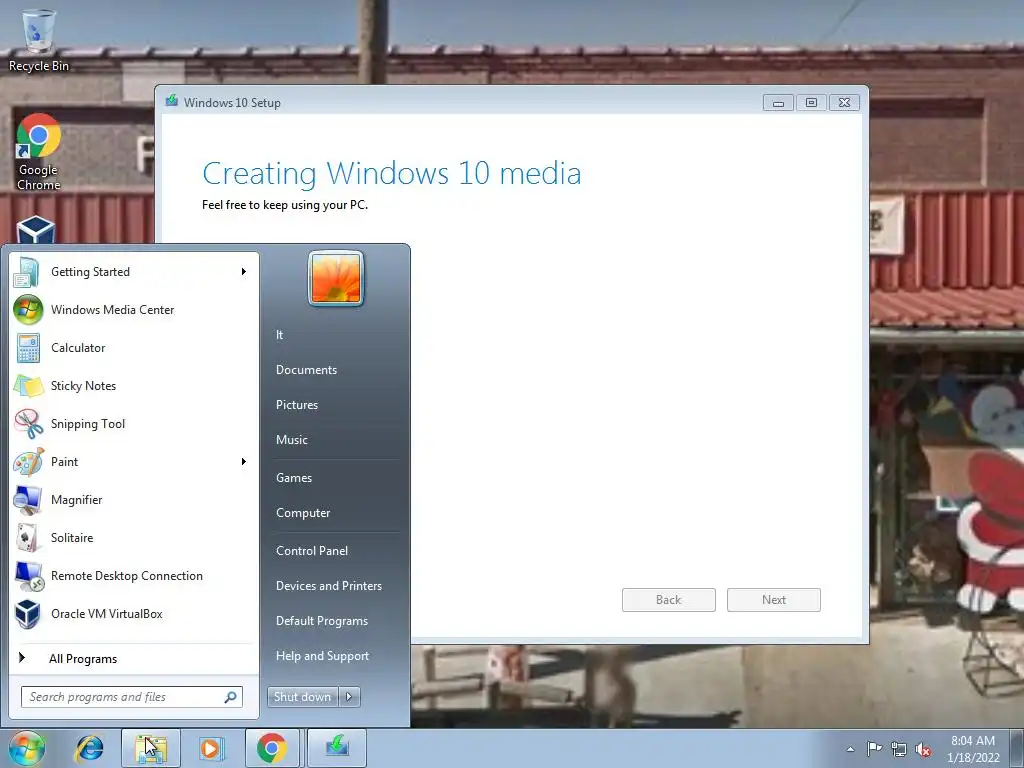Close the Windows 10 Setup window
The image size is (1024, 768).
844,103
